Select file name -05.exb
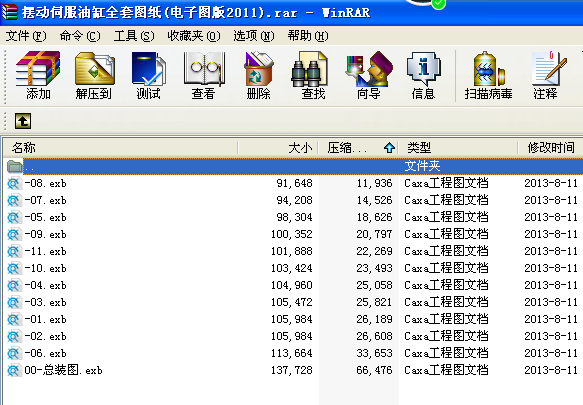 click(x=45, y=217)
